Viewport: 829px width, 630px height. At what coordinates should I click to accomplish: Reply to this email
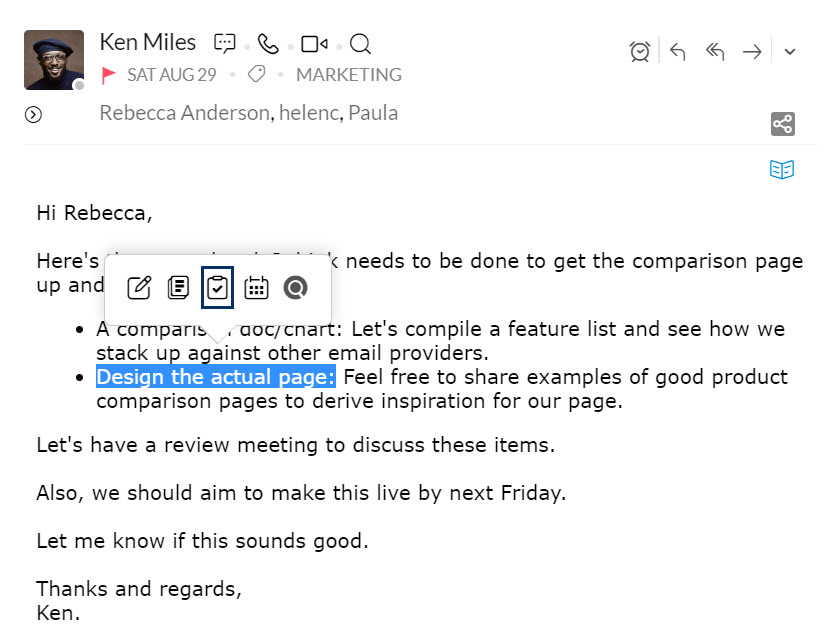(678, 52)
